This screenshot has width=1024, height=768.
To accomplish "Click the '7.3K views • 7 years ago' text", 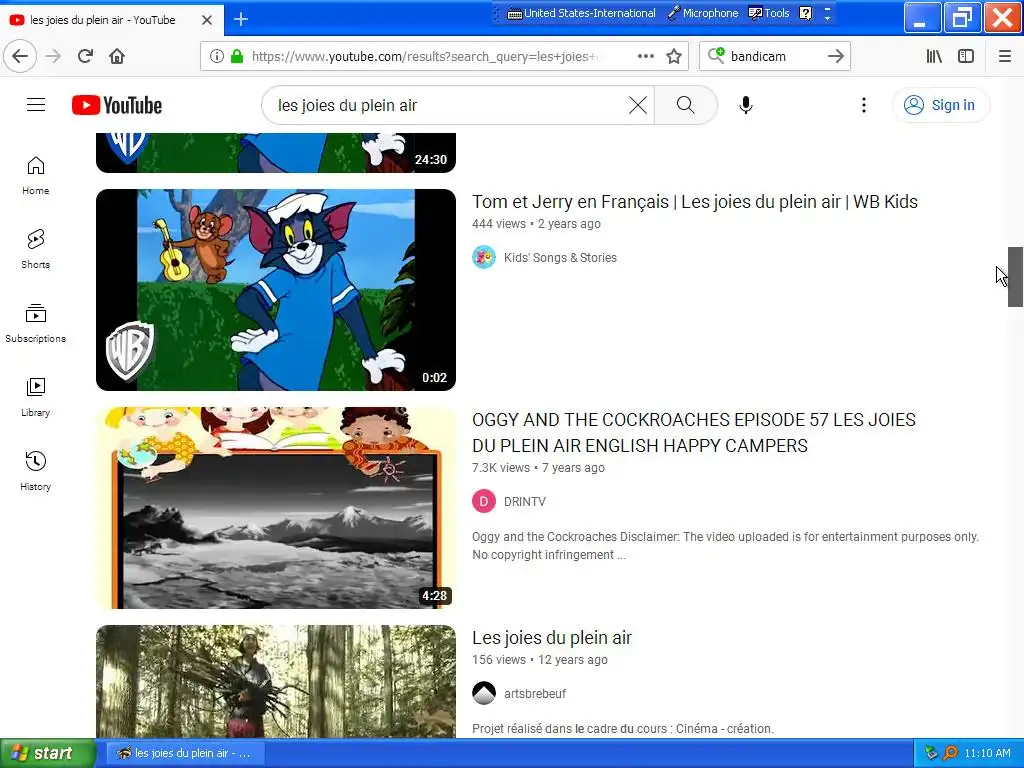I will point(538,468).
